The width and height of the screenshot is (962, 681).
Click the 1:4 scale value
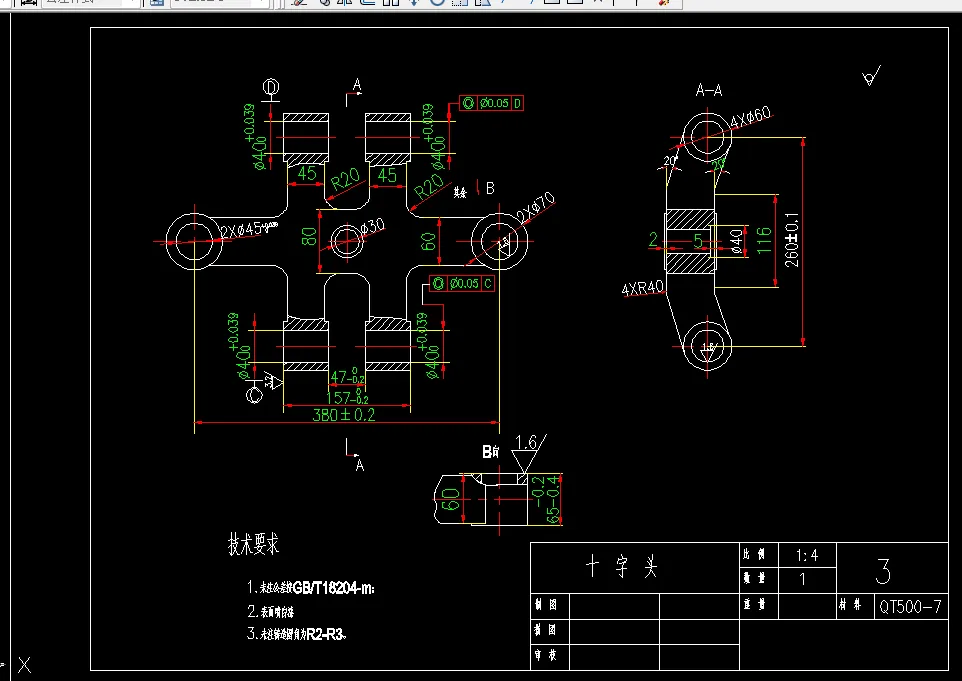coord(807,555)
